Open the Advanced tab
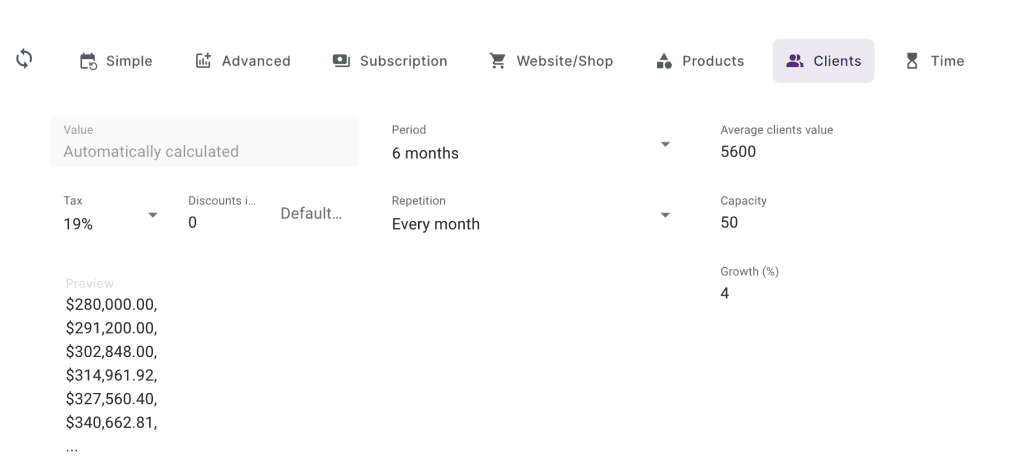 [243, 61]
